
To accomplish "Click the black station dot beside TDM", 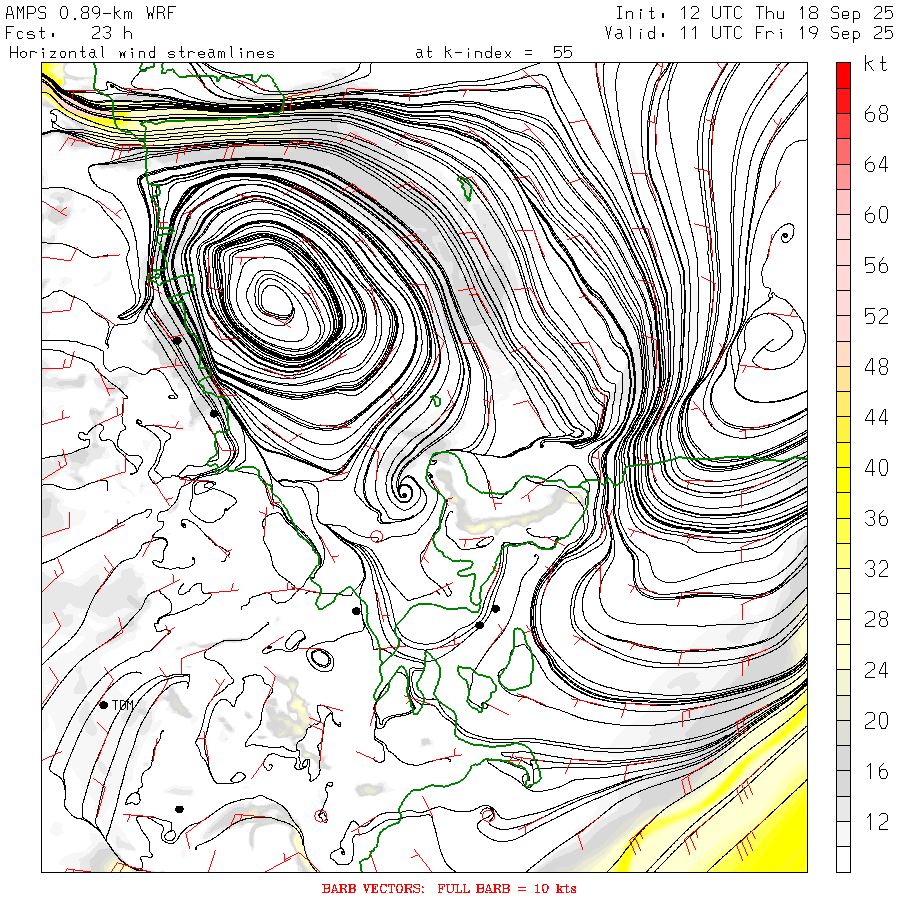I will tap(104, 705).
